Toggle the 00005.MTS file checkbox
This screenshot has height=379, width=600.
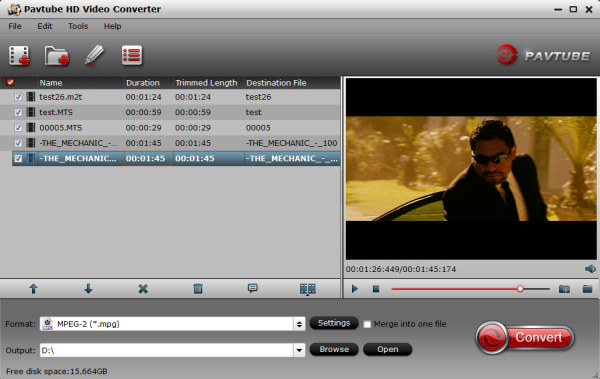(x=18, y=127)
